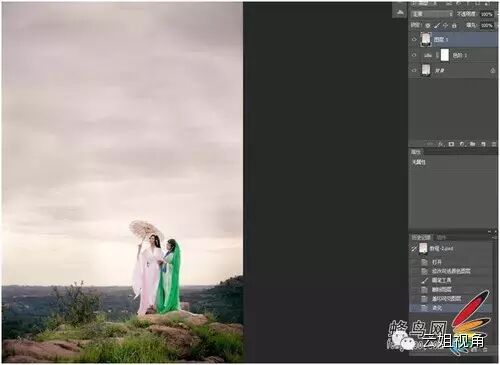The width and height of the screenshot is (500, 365).
Task: Select the 背景 layer thumbnail
Action: pyautogui.click(x=426, y=70)
